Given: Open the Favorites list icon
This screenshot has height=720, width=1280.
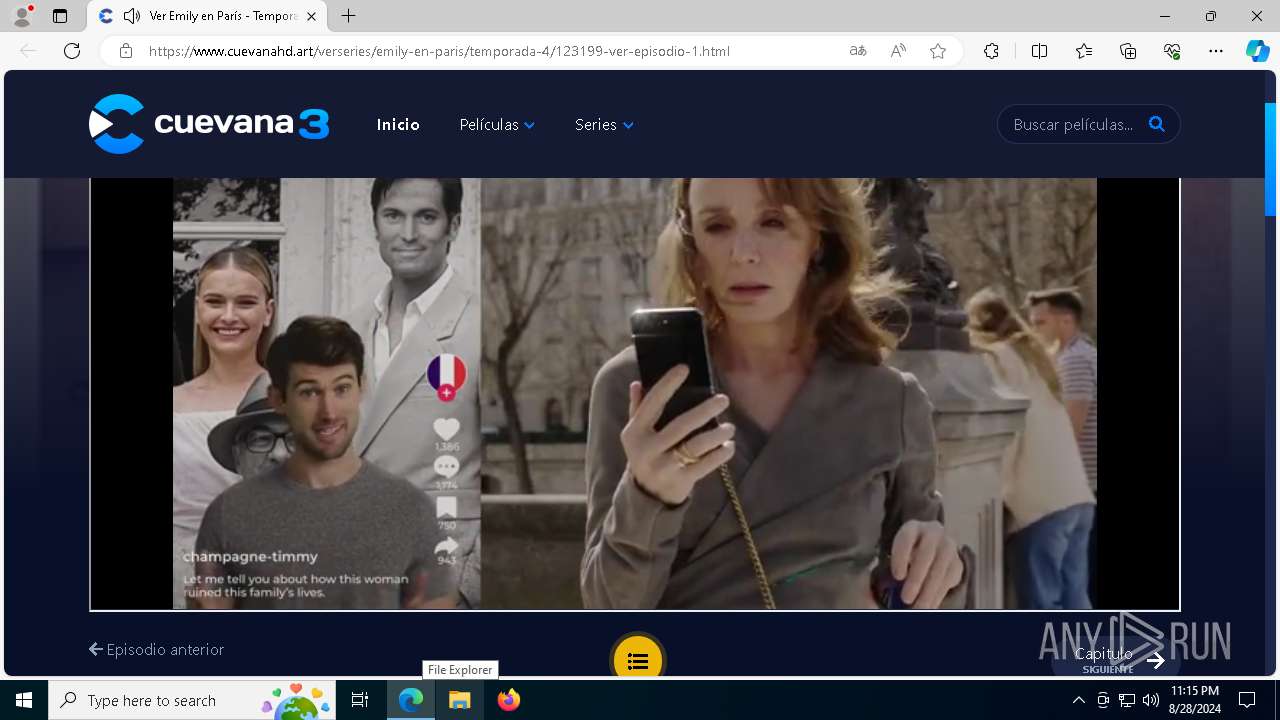Looking at the screenshot, I should pyautogui.click(x=1084, y=51).
